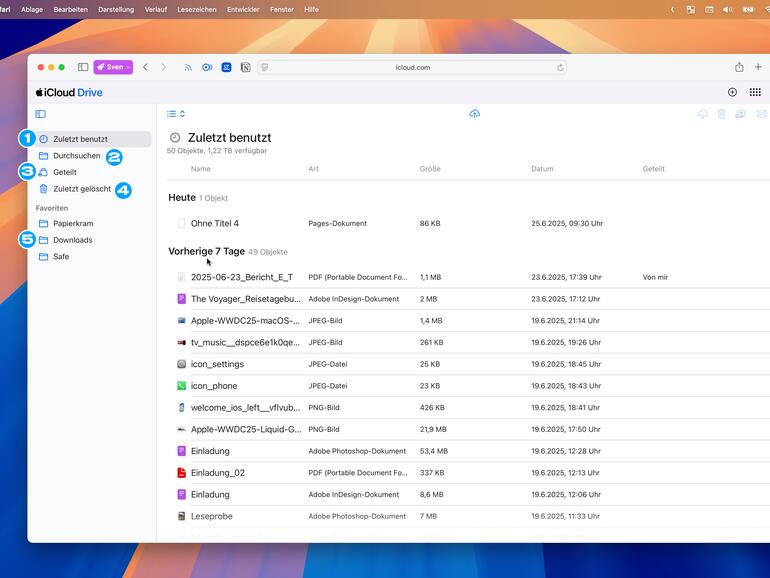This screenshot has width=770, height=578.
Task: Open the Downloads favorite folder
Action: tap(72, 240)
